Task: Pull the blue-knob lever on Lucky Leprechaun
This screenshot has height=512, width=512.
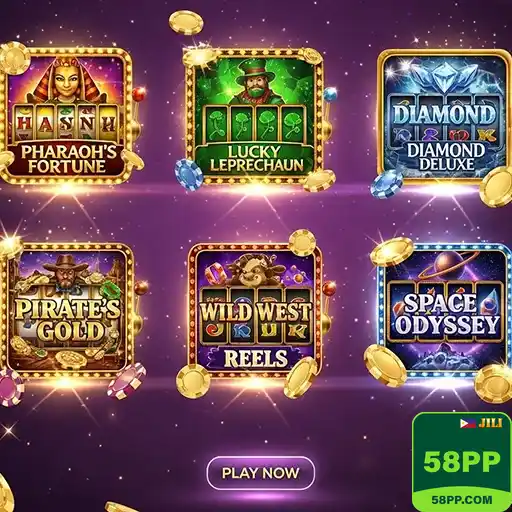Action: coord(330,95)
